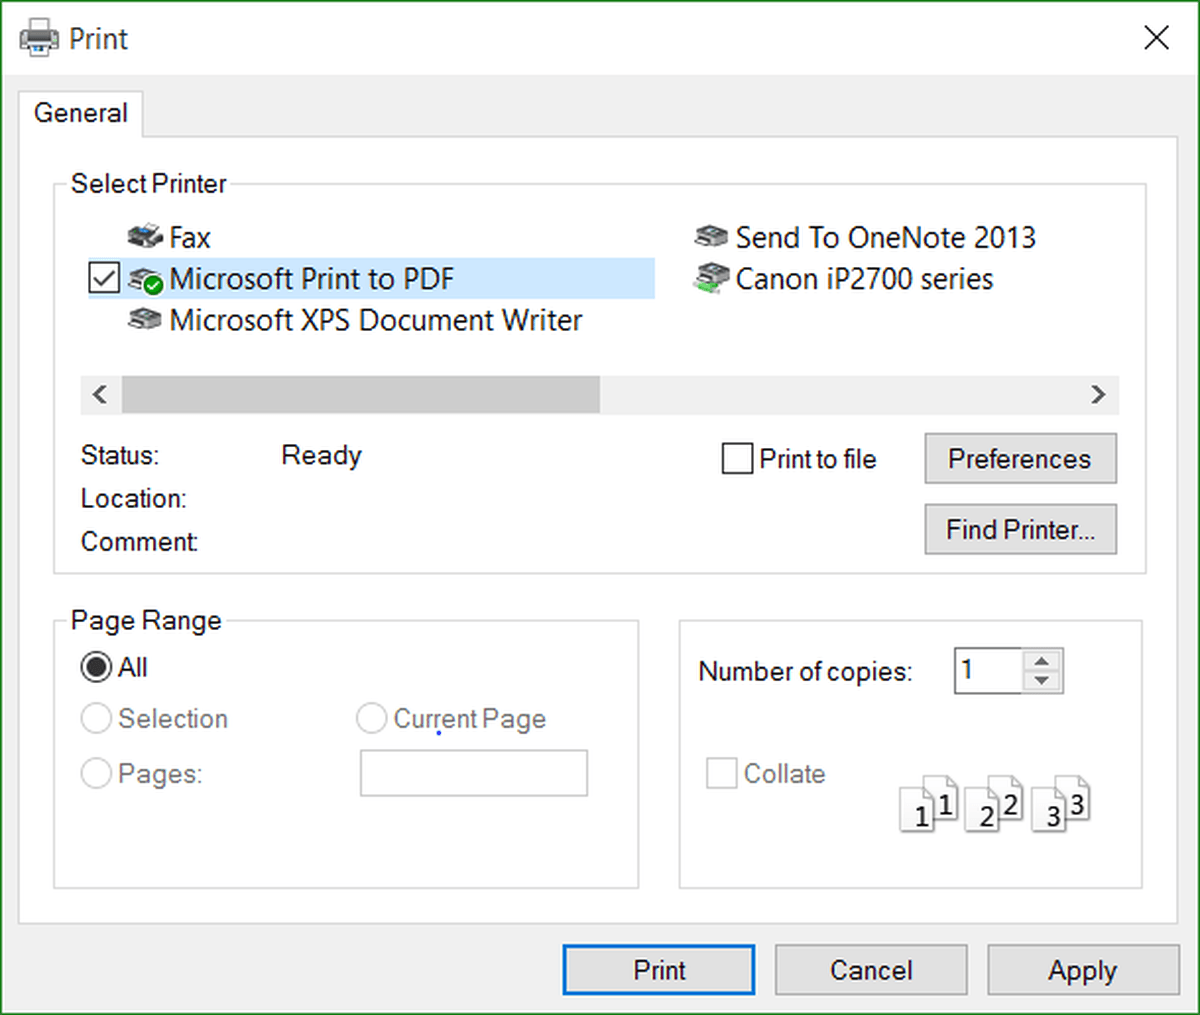This screenshot has height=1015, width=1200.
Task: Choose the Pages page range option
Action: point(96,773)
